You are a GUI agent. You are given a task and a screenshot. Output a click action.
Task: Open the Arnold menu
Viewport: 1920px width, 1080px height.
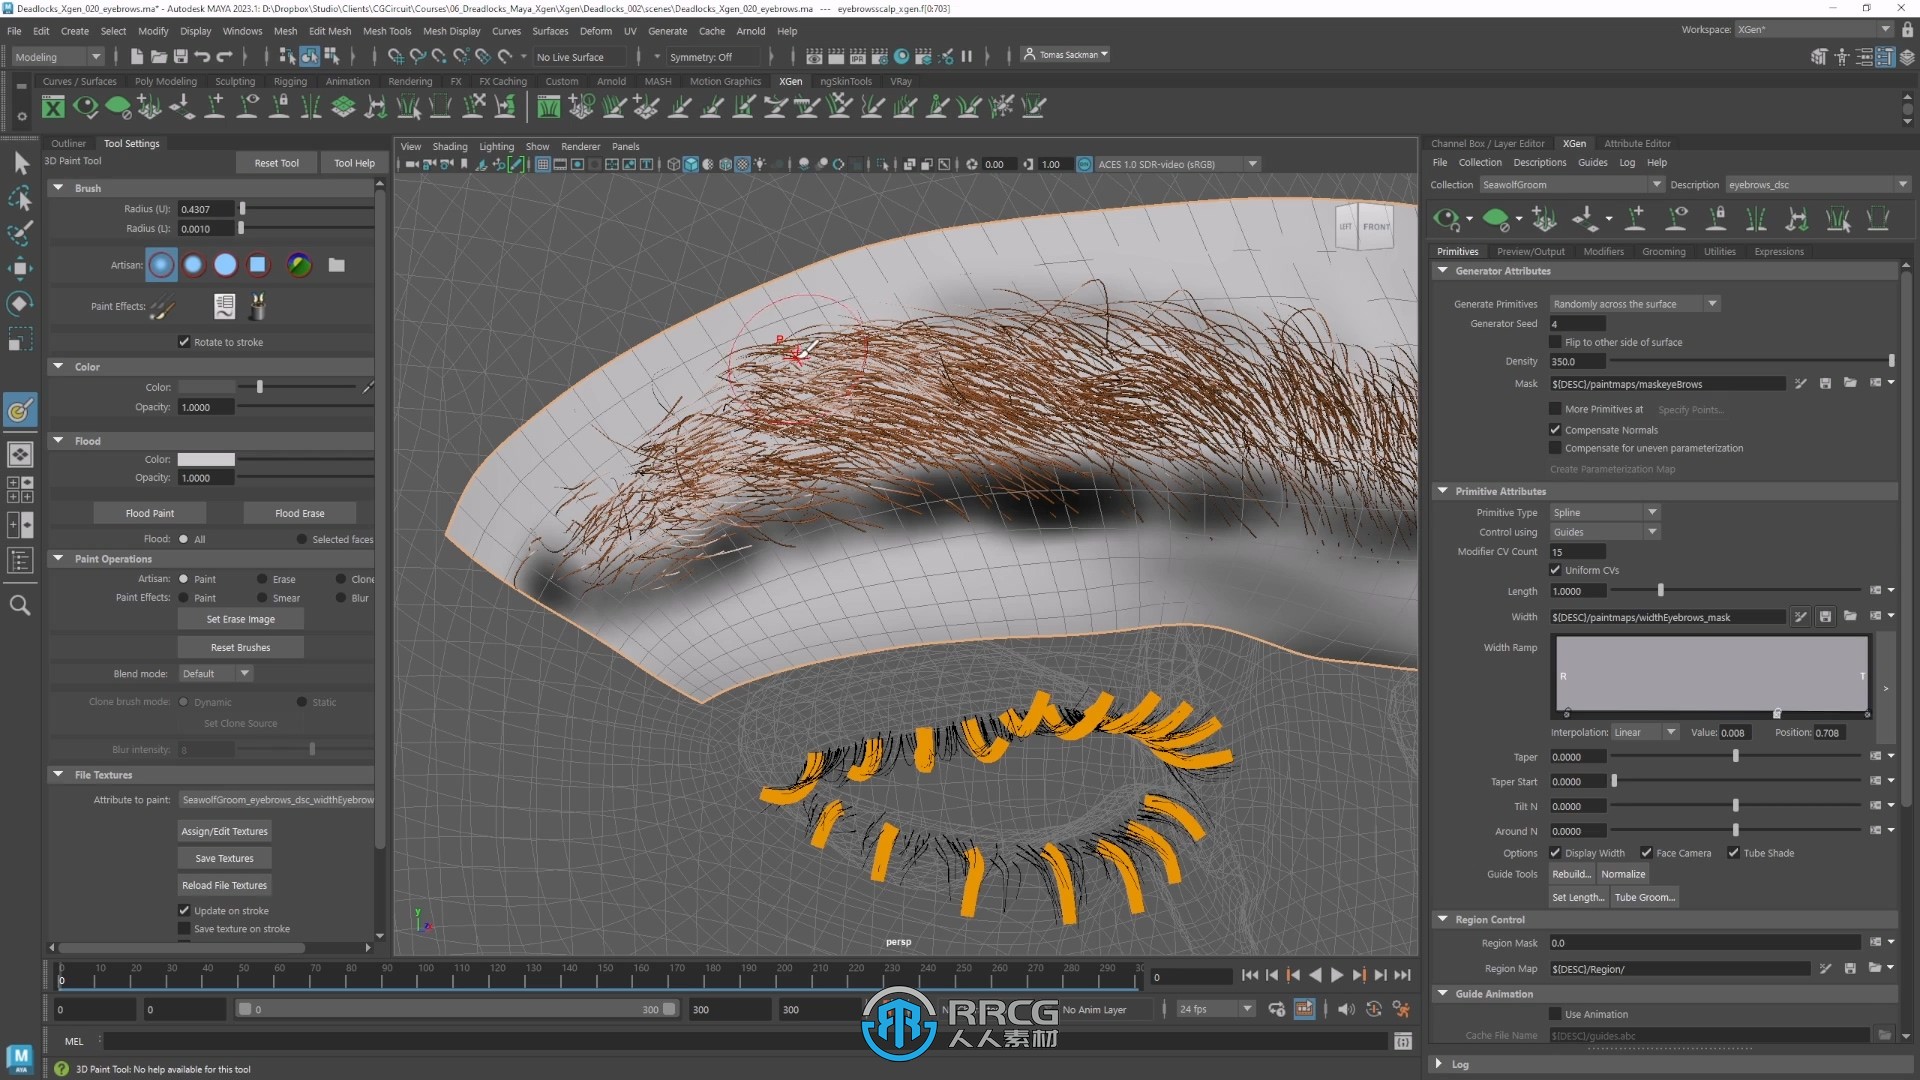click(750, 31)
